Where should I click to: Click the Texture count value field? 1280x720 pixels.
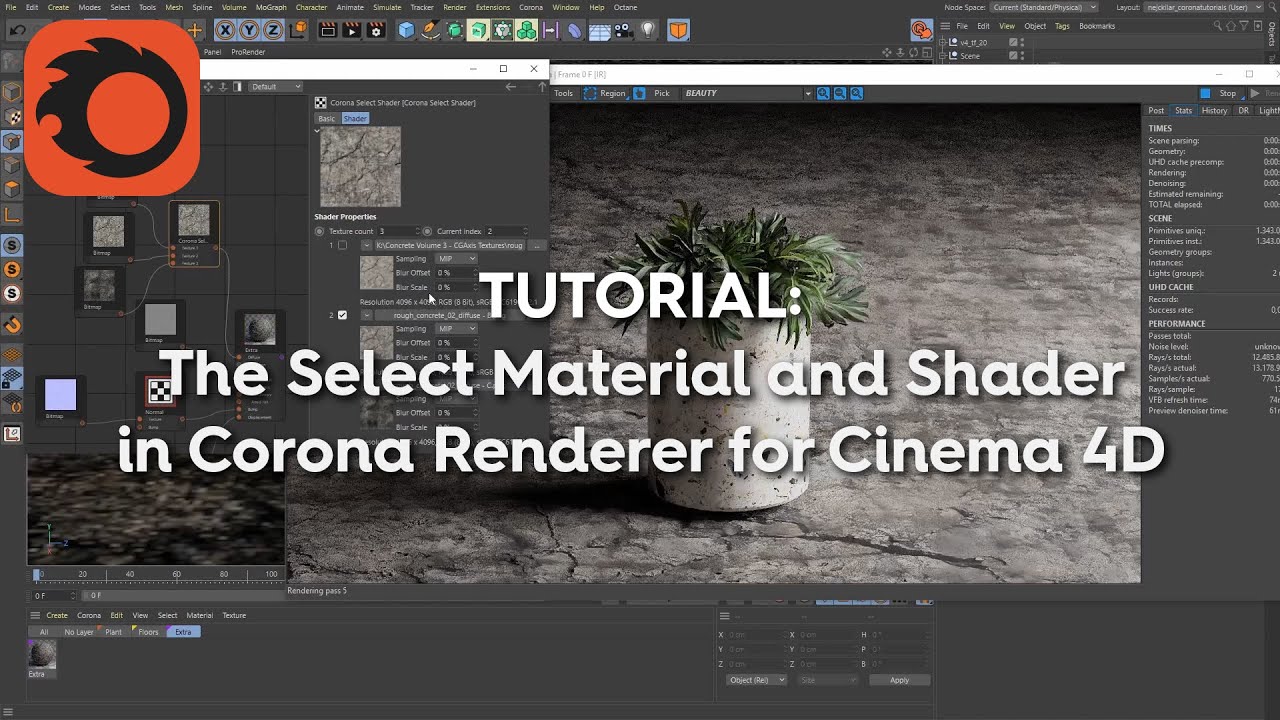(x=398, y=231)
